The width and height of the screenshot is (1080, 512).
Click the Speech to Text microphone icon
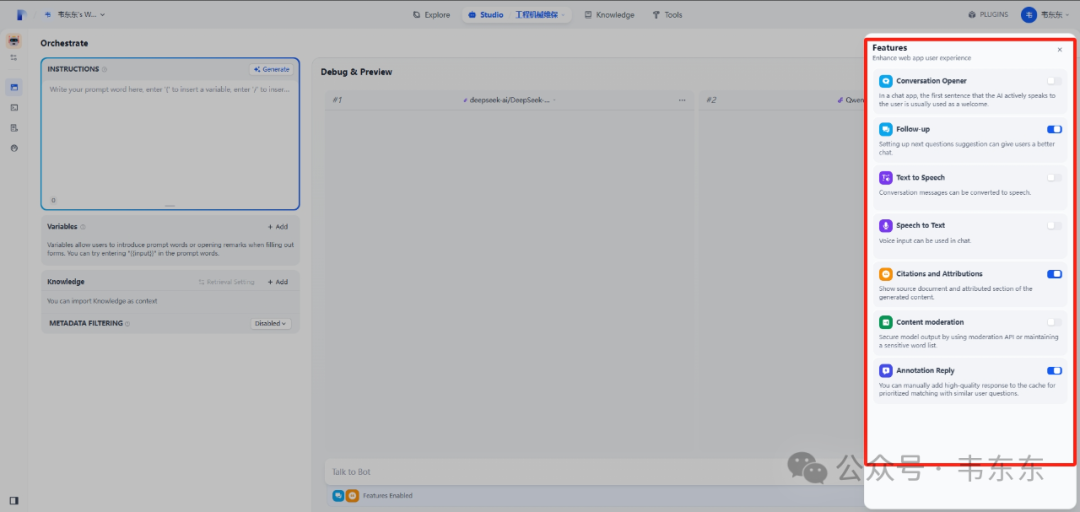pyautogui.click(x=886, y=225)
